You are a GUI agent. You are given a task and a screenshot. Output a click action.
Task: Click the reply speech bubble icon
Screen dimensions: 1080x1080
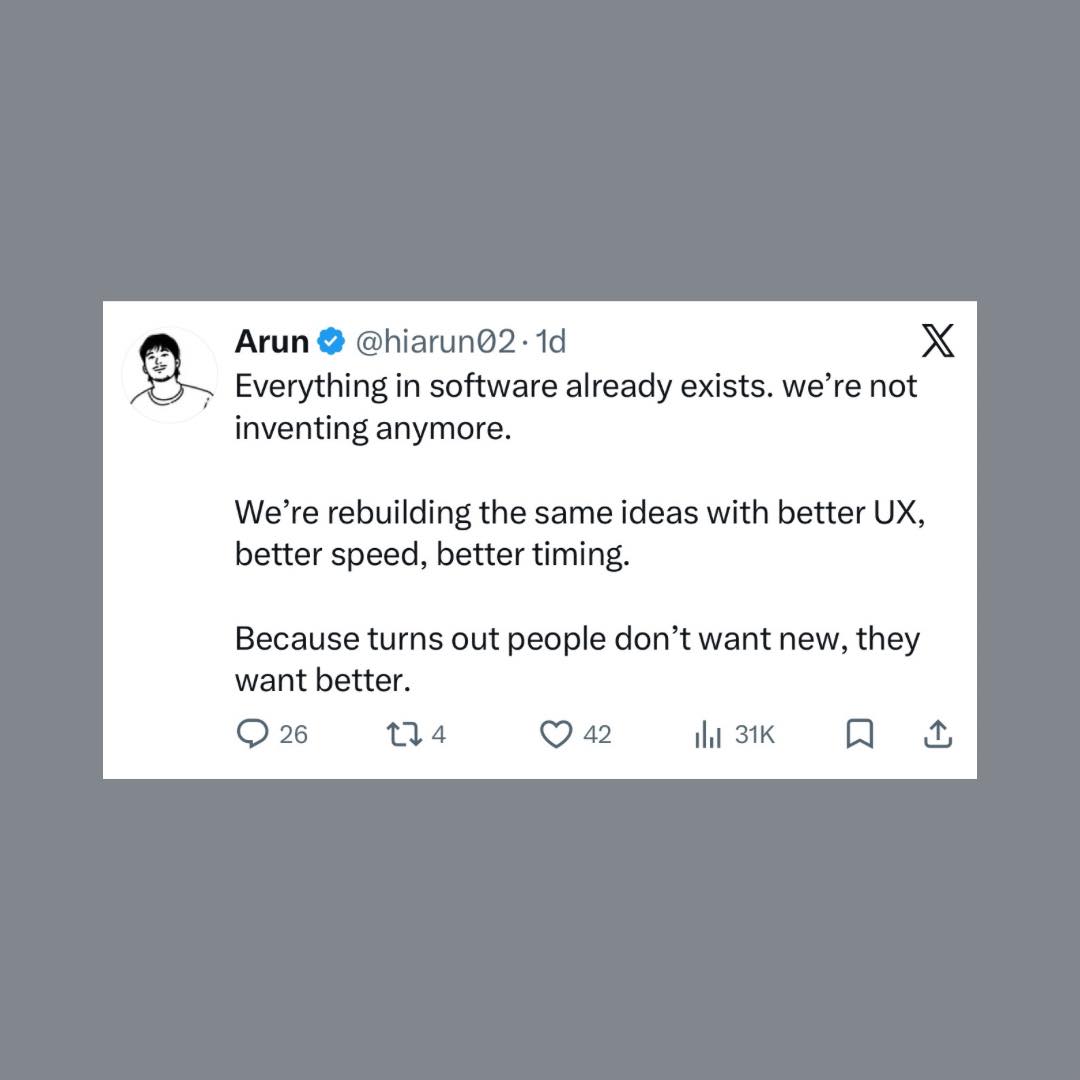click(x=252, y=735)
